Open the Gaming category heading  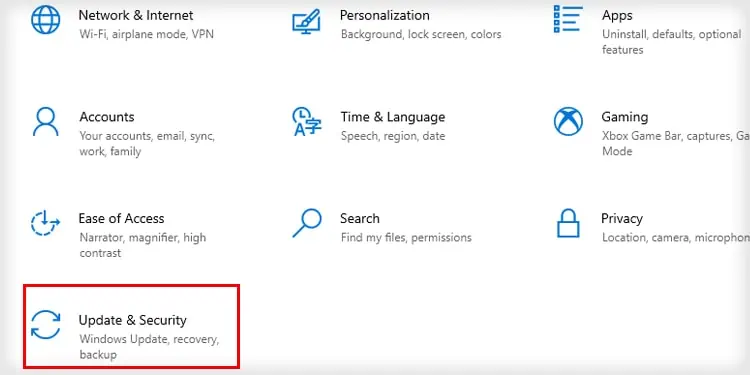coord(625,117)
